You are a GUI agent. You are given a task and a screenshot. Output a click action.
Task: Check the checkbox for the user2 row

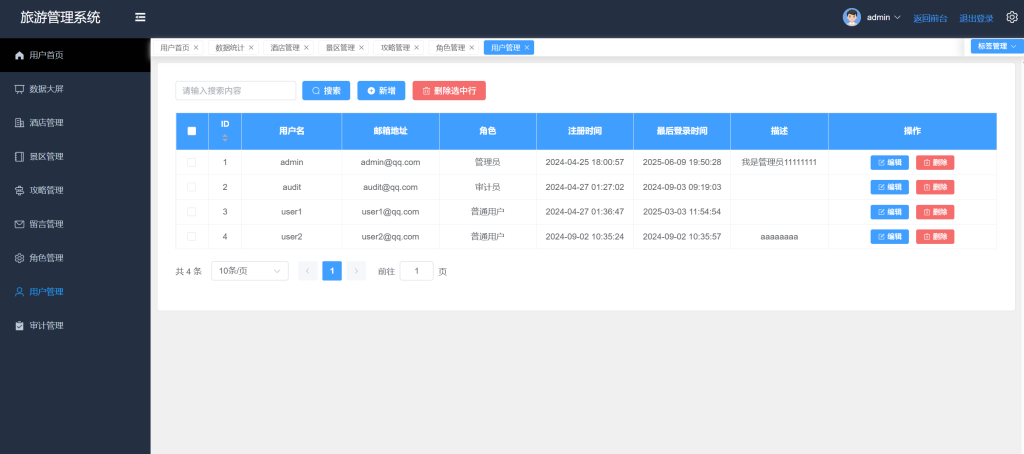click(x=191, y=236)
